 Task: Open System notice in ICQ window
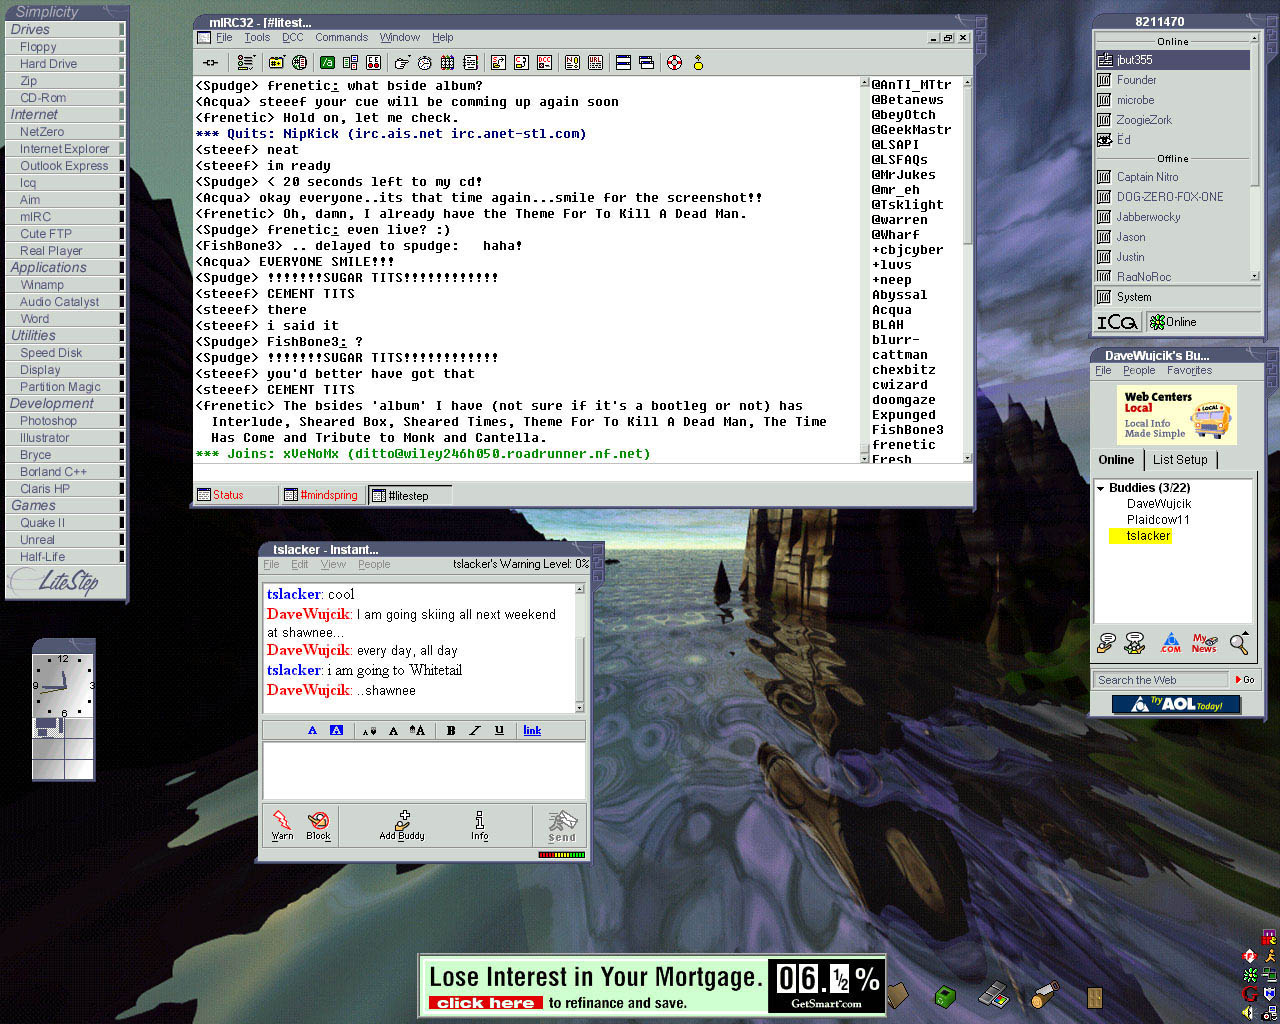click(x=1177, y=297)
